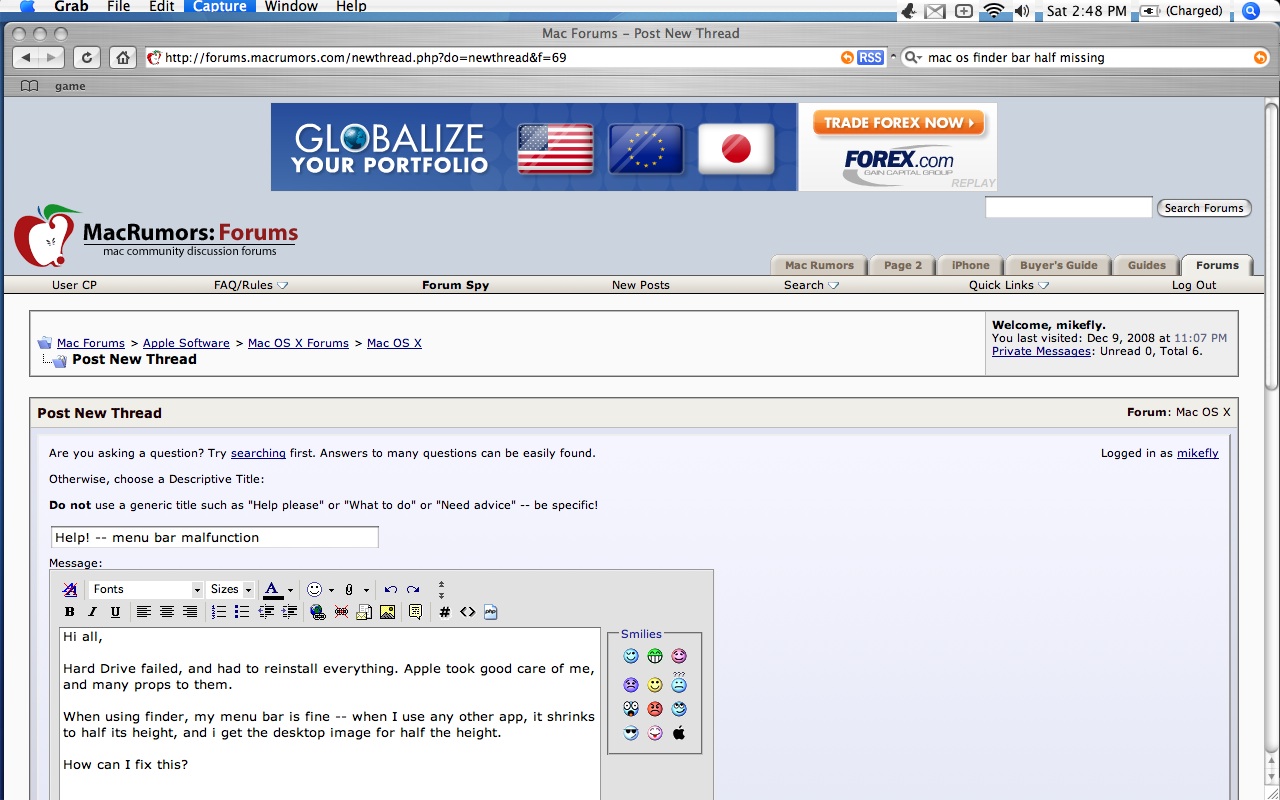Screen dimensions: 1280x800
Task: Open Spotlight search in the menu bar
Action: 1251,11
